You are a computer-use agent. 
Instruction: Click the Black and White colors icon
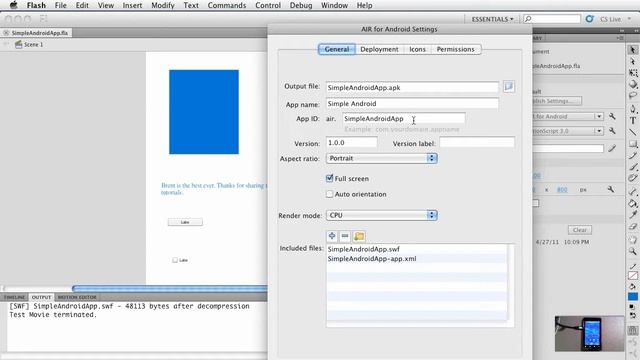(632, 307)
